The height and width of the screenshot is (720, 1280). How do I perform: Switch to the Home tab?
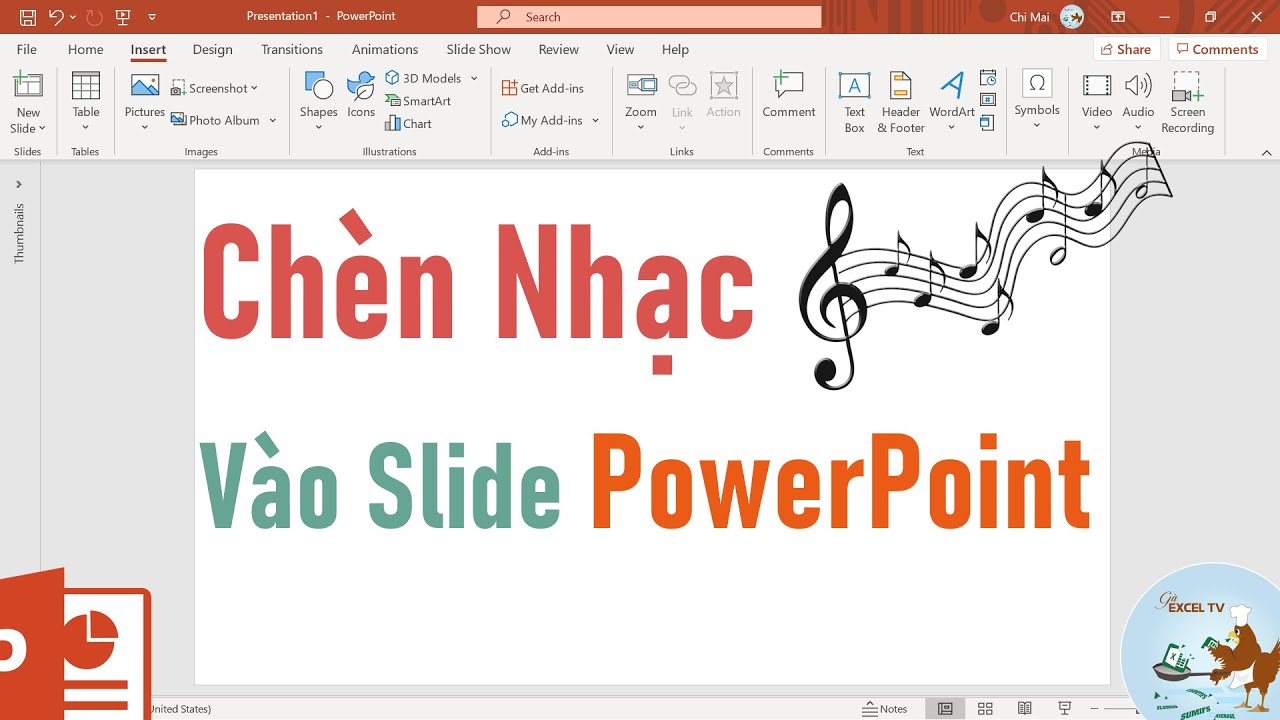pyautogui.click(x=86, y=49)
